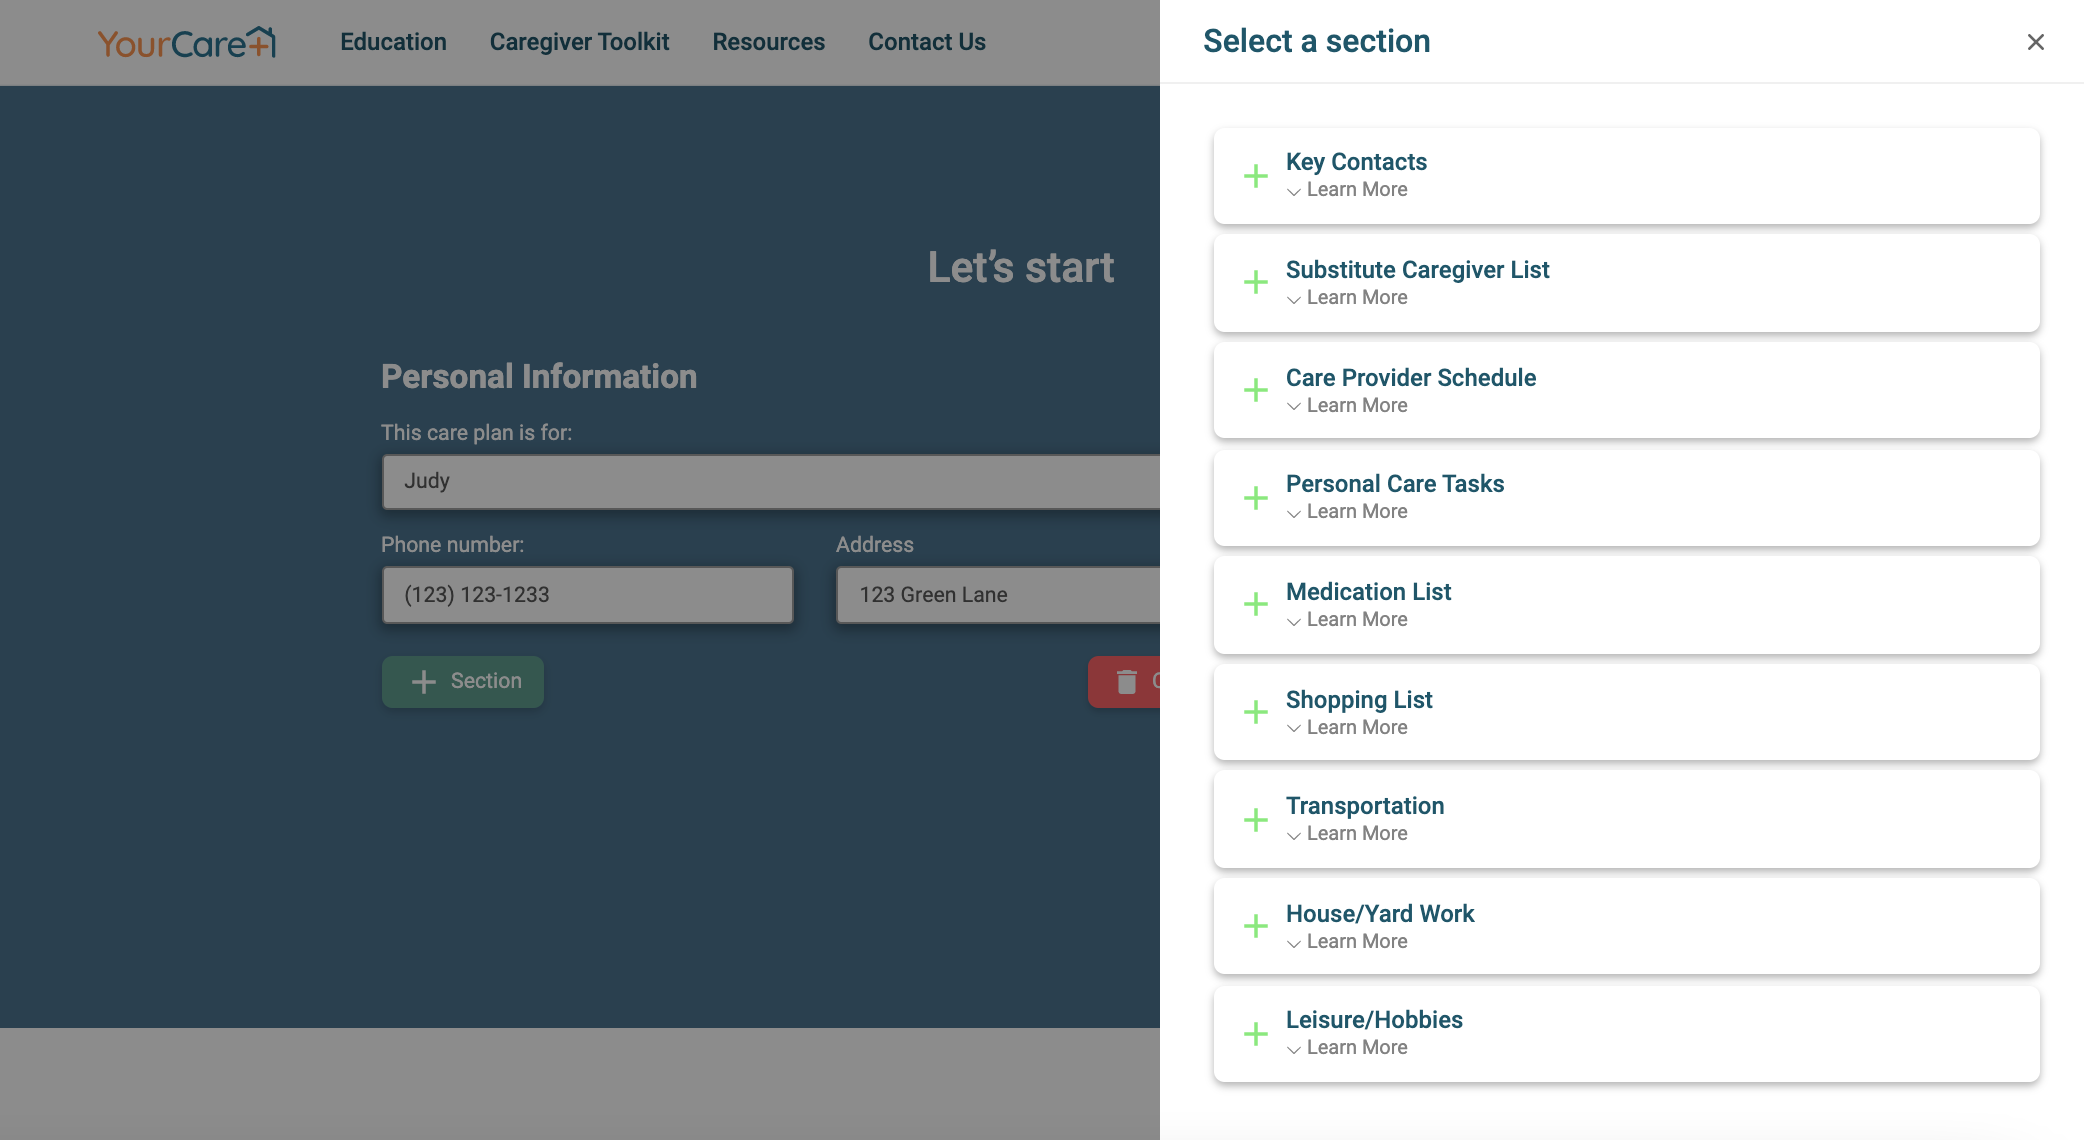Open the Contact Us page

pos(927,42)
